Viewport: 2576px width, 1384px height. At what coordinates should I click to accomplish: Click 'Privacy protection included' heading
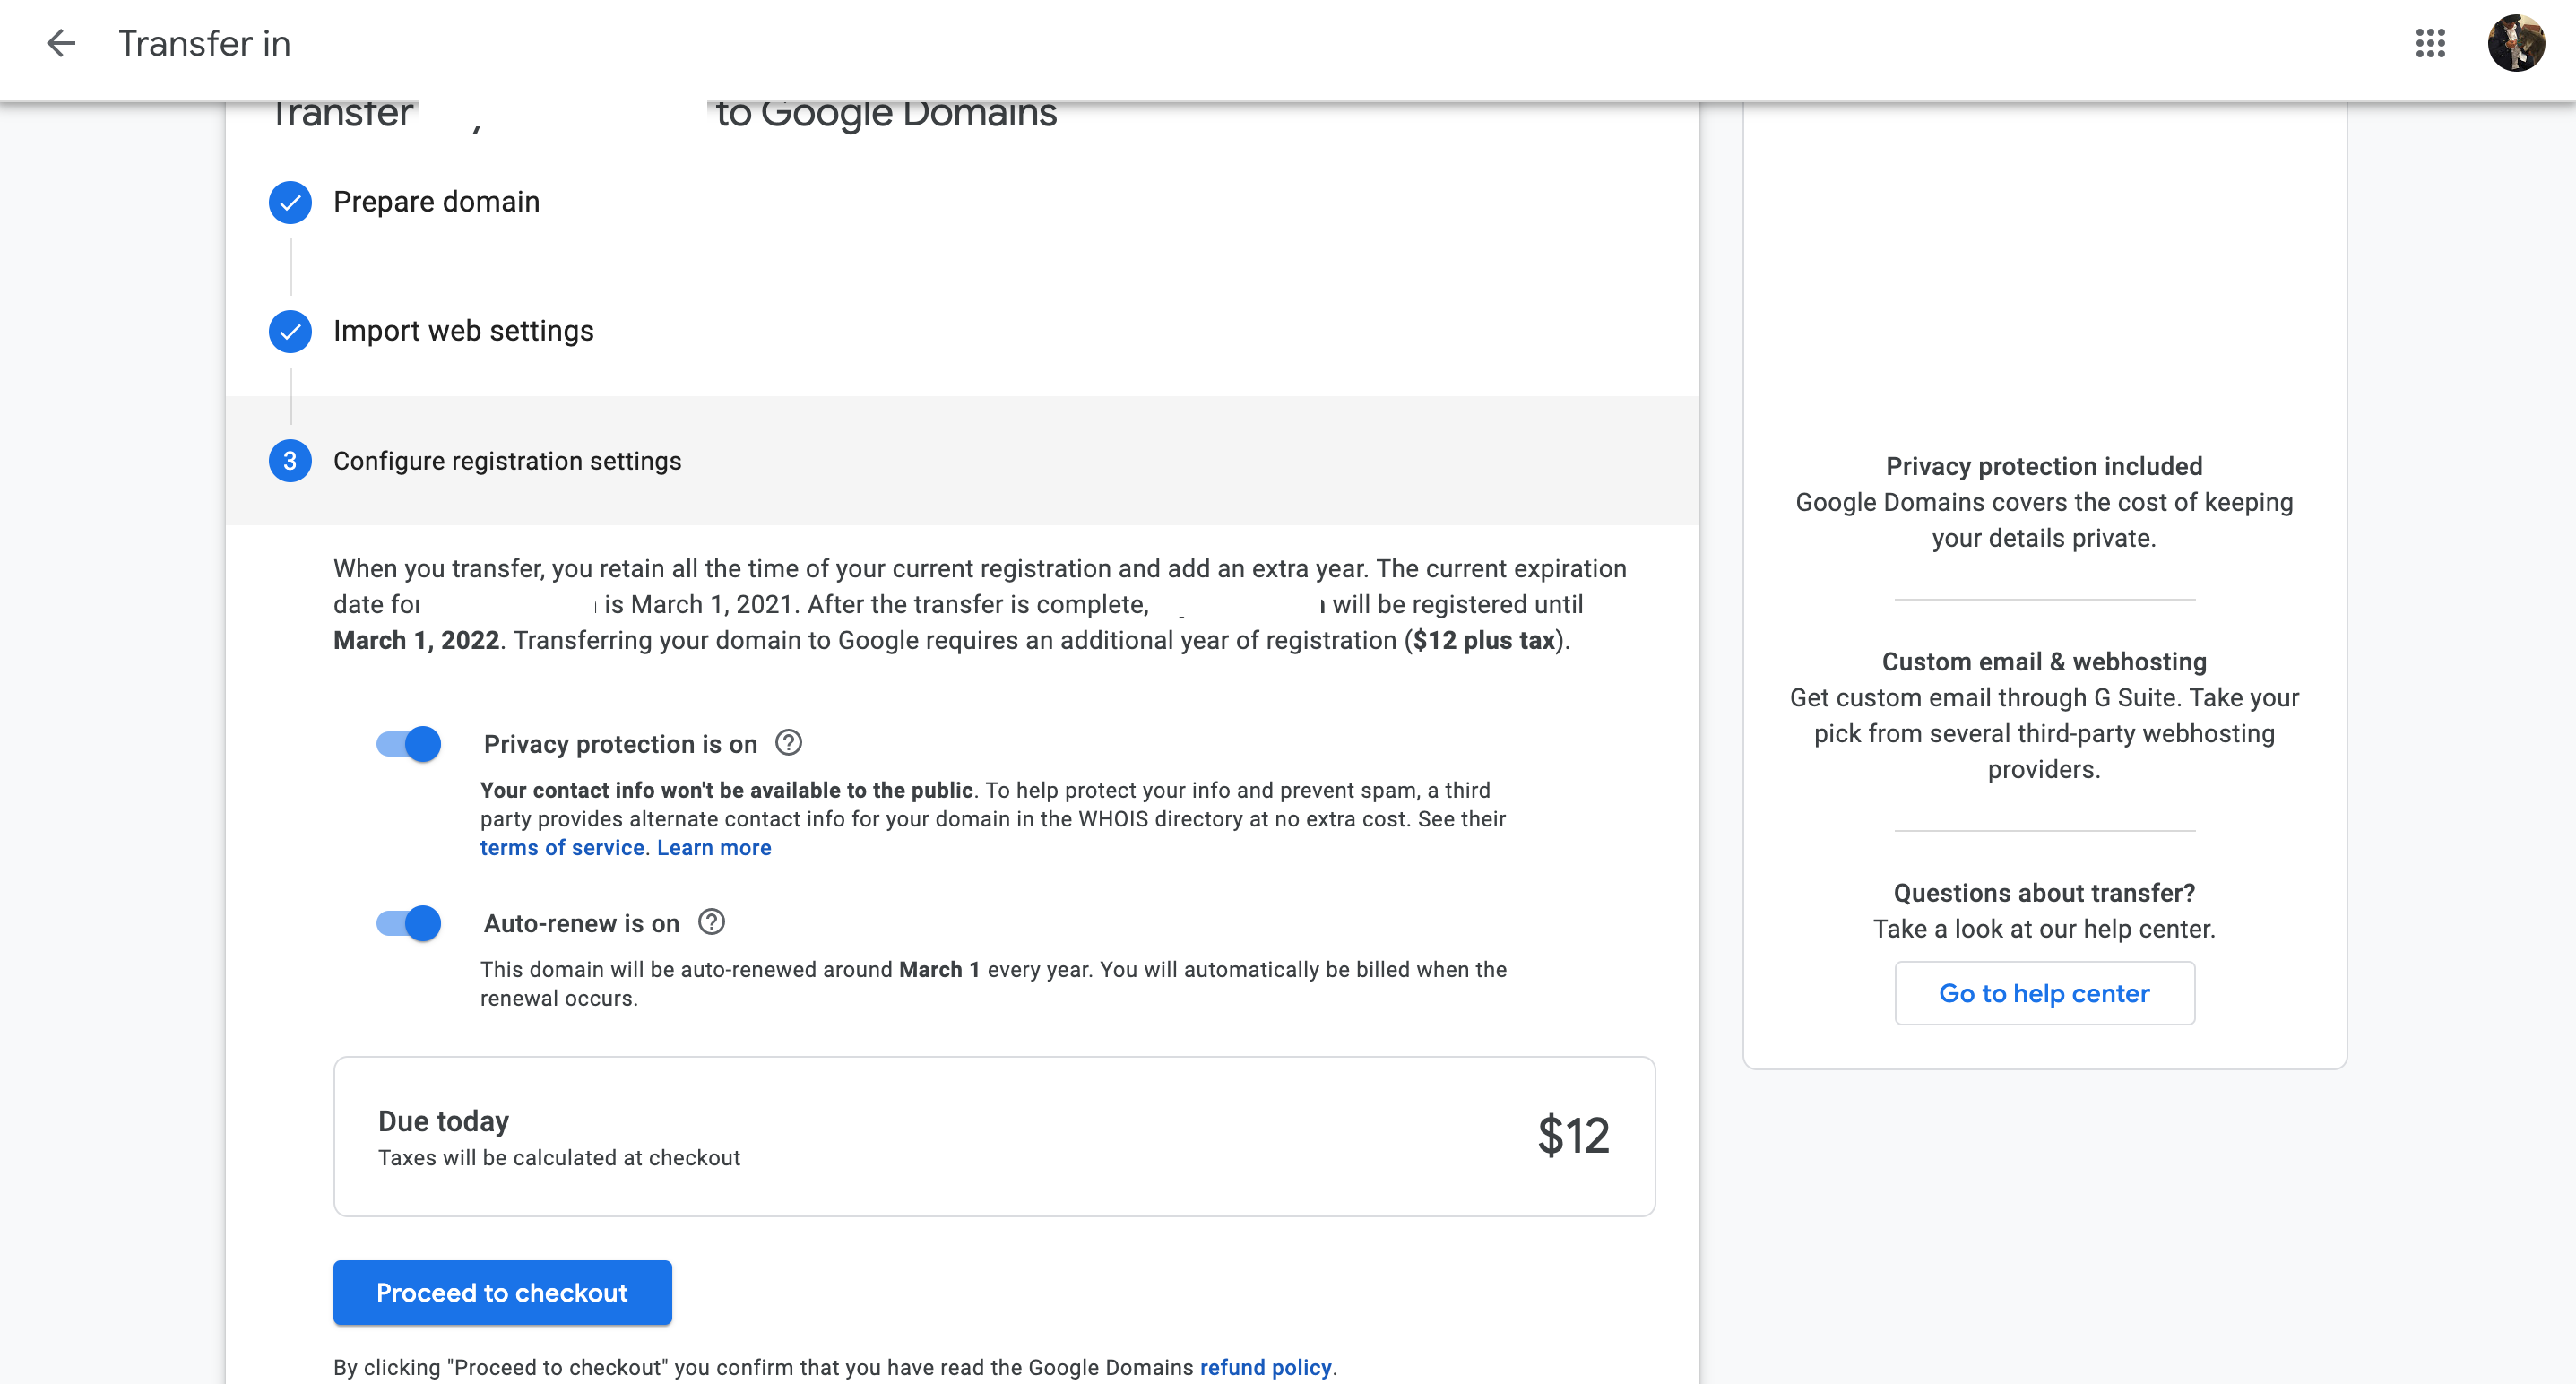[2044, 466]
